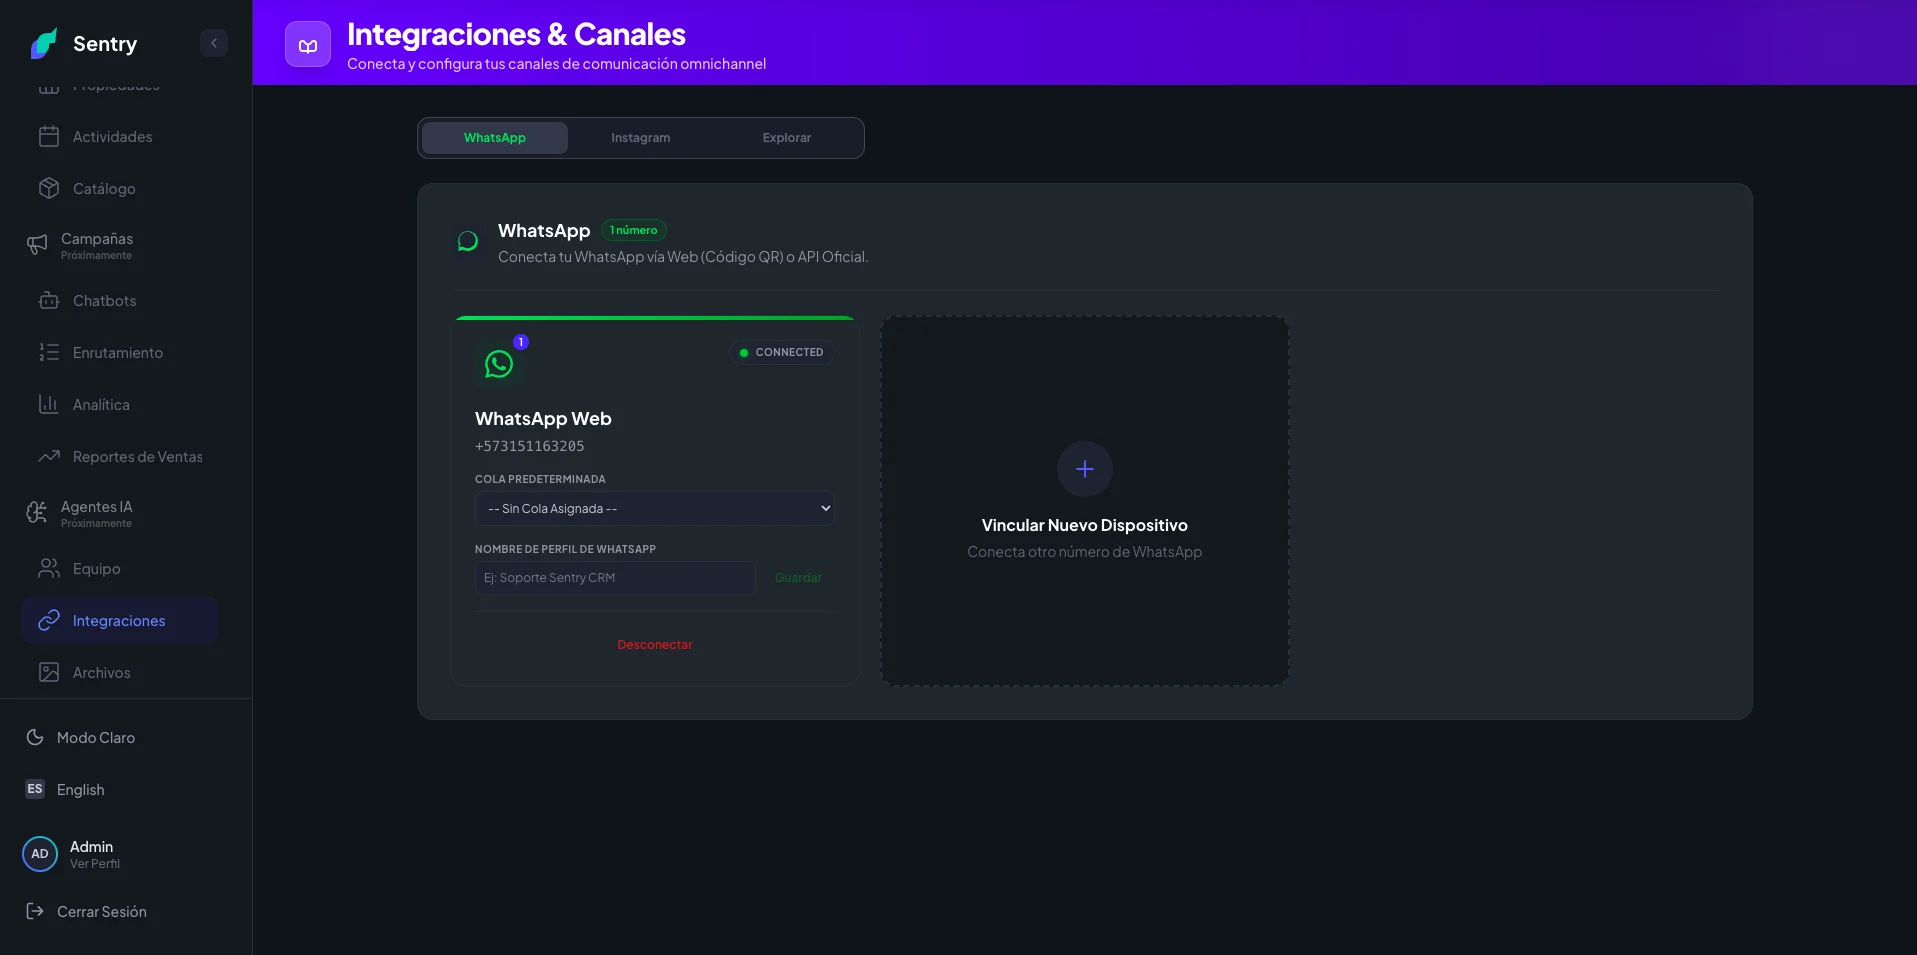
Task: Click Vincular Nuevo Dispositivo card
Action: pos(1085,501)
